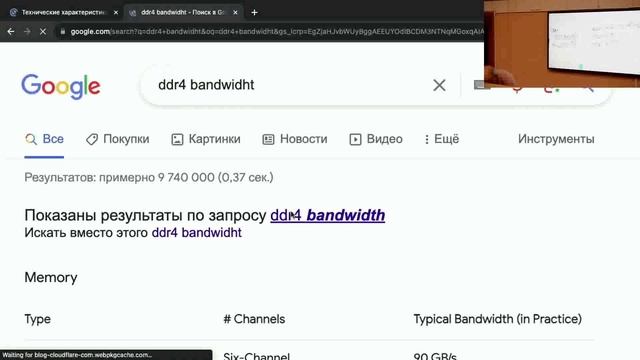Click the results count 'примерно 9 740 000' text
Screen dimensions: 640x360
click(x=157, y=178)
